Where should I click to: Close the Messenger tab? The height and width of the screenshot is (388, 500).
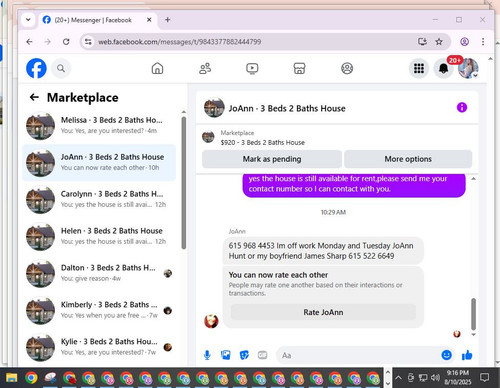[x=149, y=20]
